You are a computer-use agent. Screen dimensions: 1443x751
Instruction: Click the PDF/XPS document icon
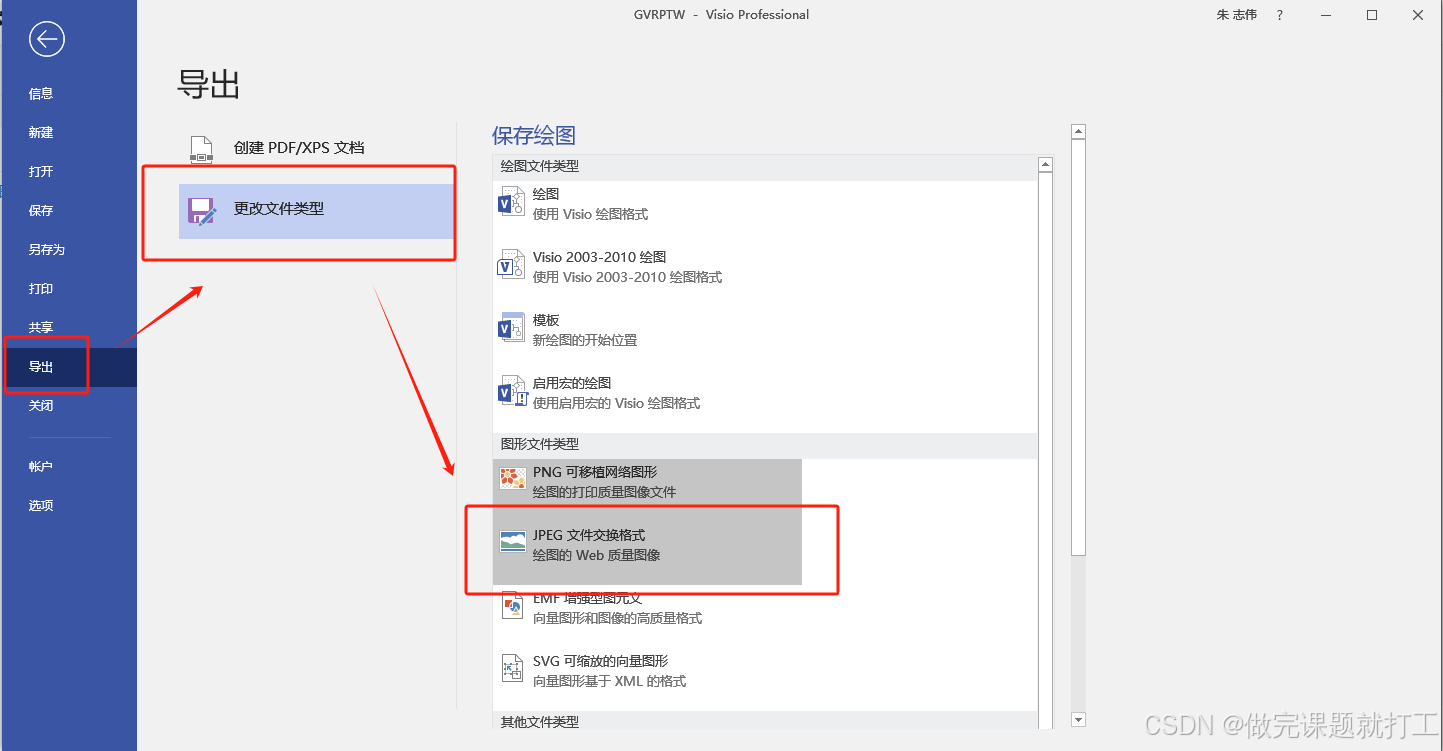click(x=202, y=149)
